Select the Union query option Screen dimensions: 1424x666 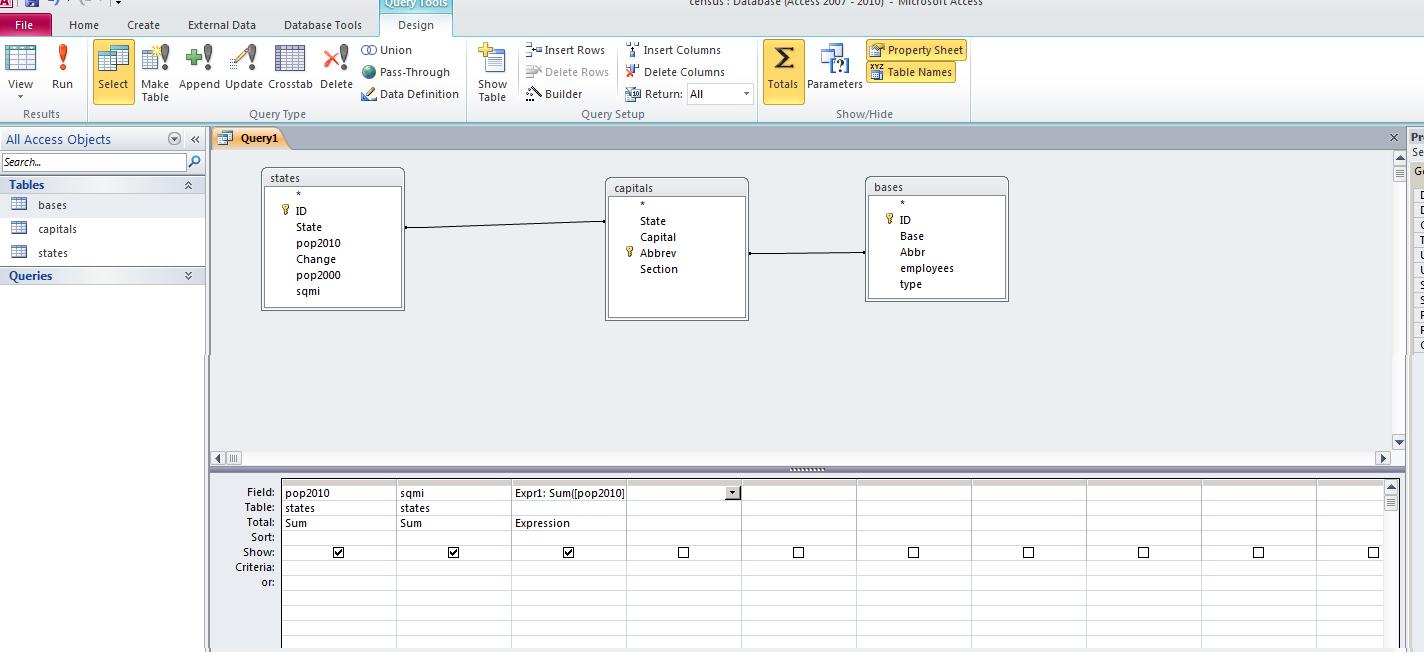(x=386, y=50)
